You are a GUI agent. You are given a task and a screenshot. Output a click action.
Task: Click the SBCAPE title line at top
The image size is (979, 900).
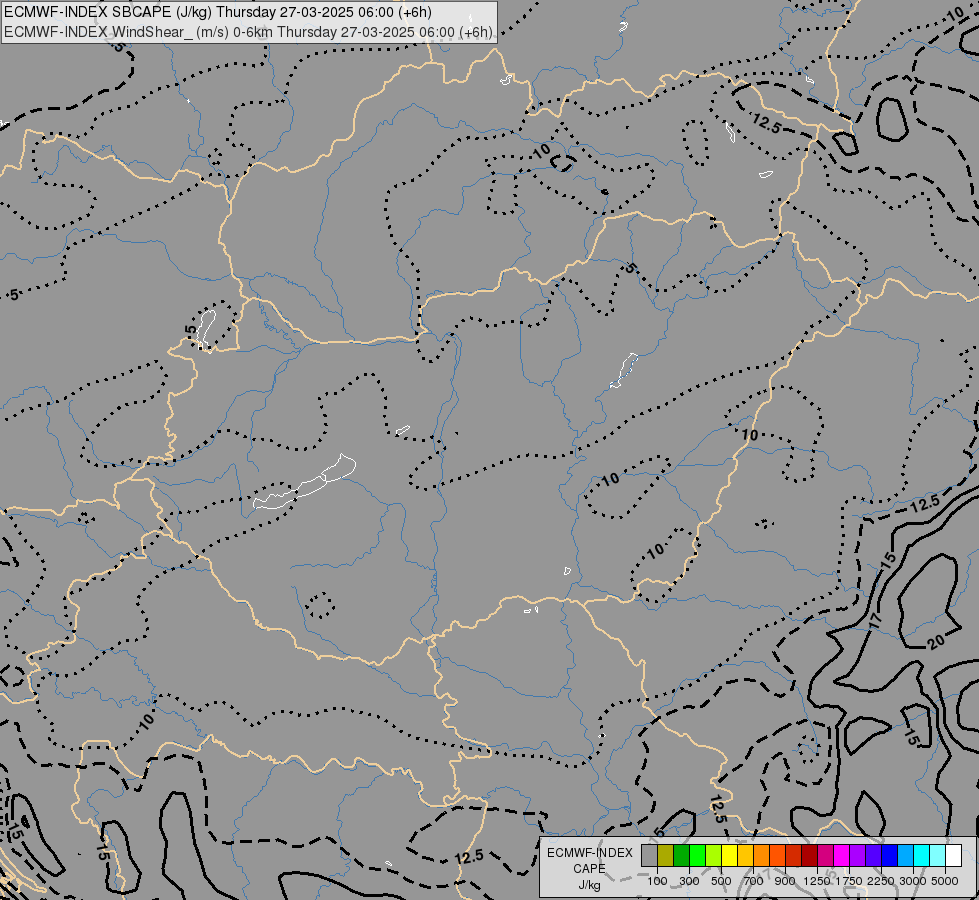(x=218, y=12)
